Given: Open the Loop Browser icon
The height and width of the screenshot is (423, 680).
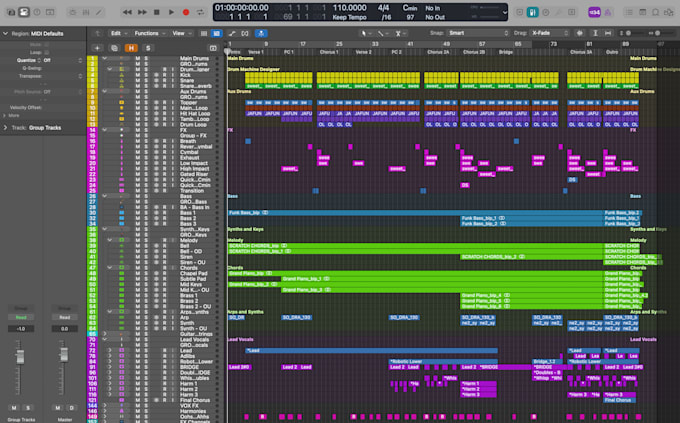Looking at the screenshot, I should pos(656,12).
